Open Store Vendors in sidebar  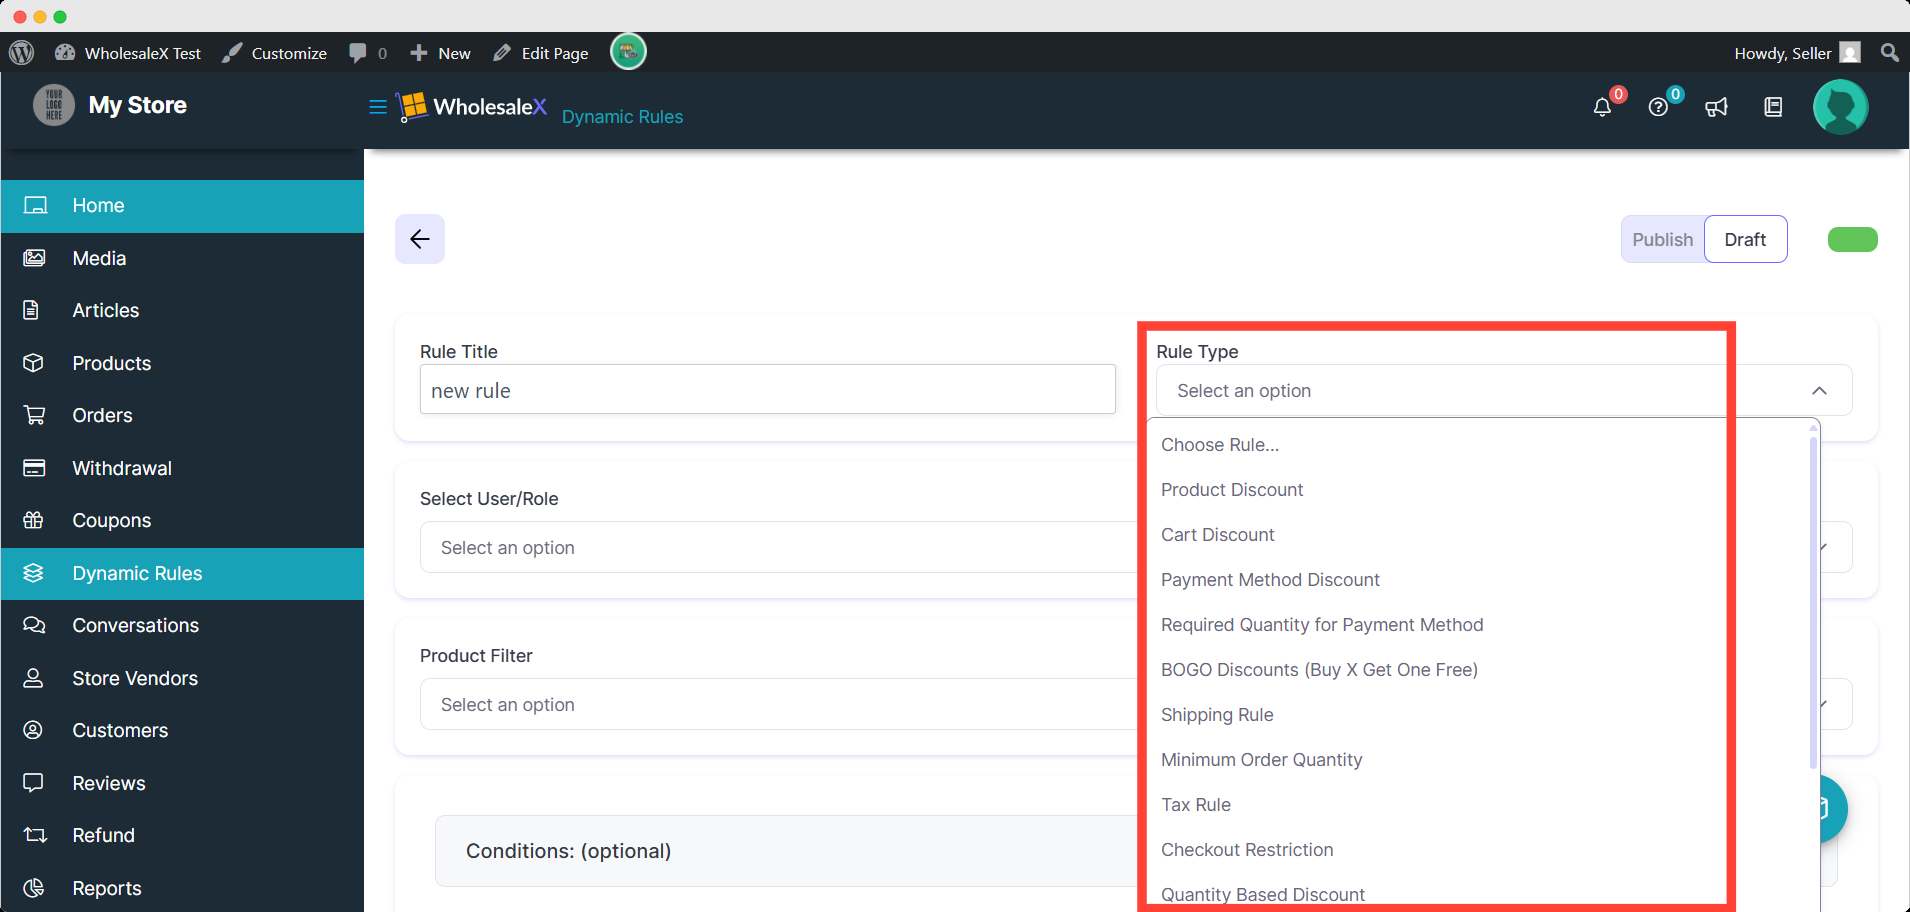[x=182, y=679]
